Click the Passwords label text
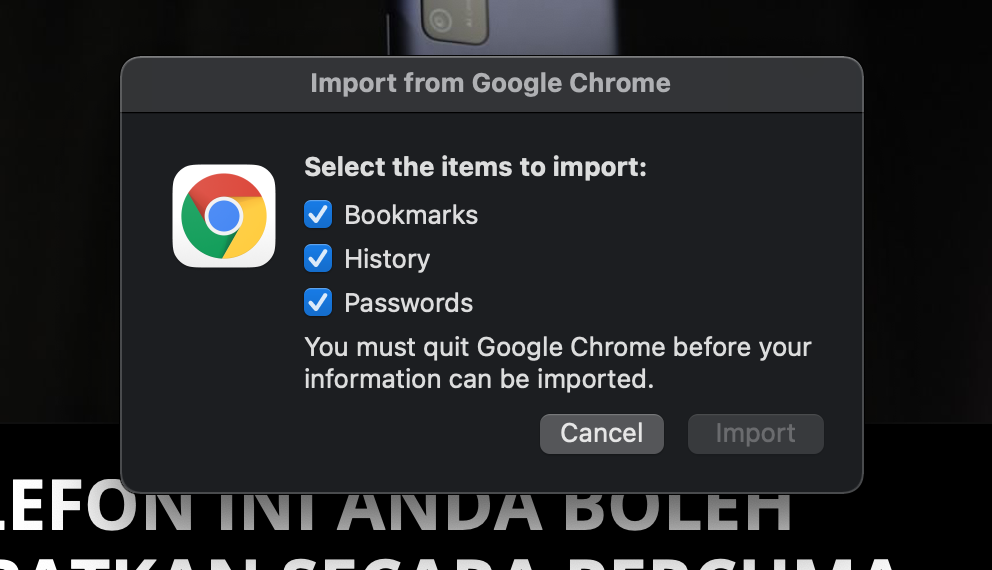 click(408, 303)
